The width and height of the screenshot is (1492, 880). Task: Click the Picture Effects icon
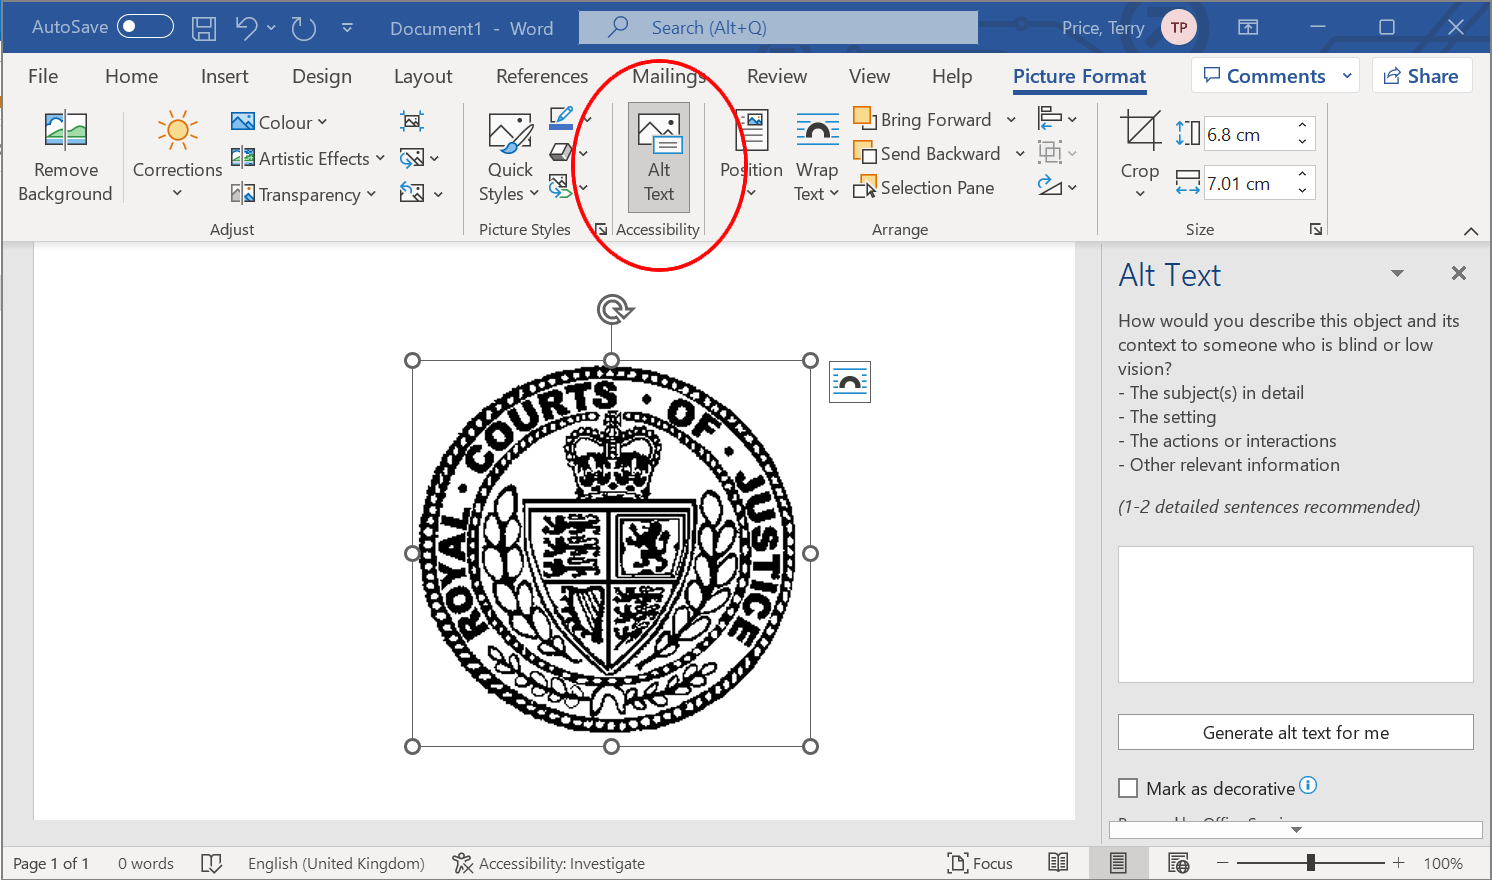(x=562, y=152)
